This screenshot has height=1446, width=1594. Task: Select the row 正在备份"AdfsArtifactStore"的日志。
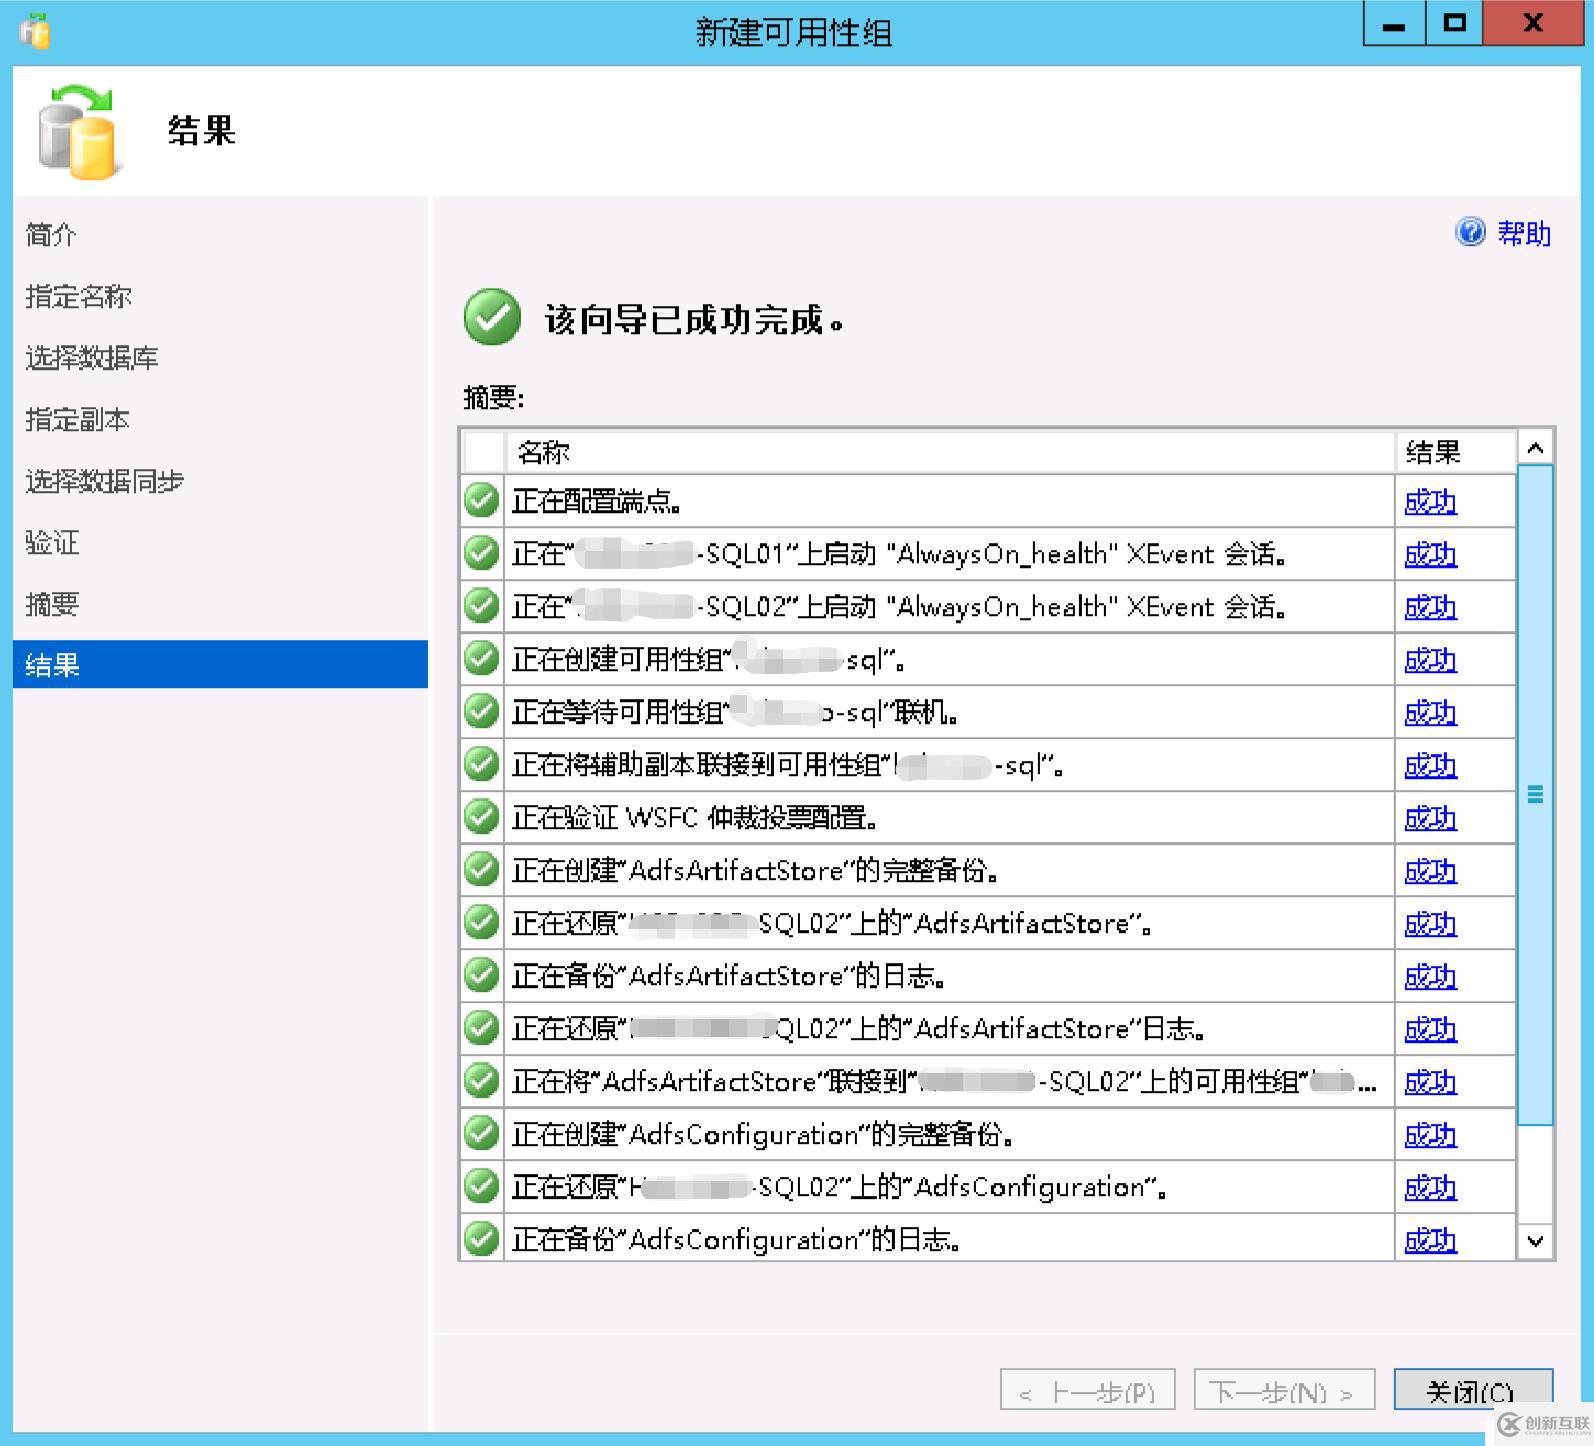click(x=988, y=976)
